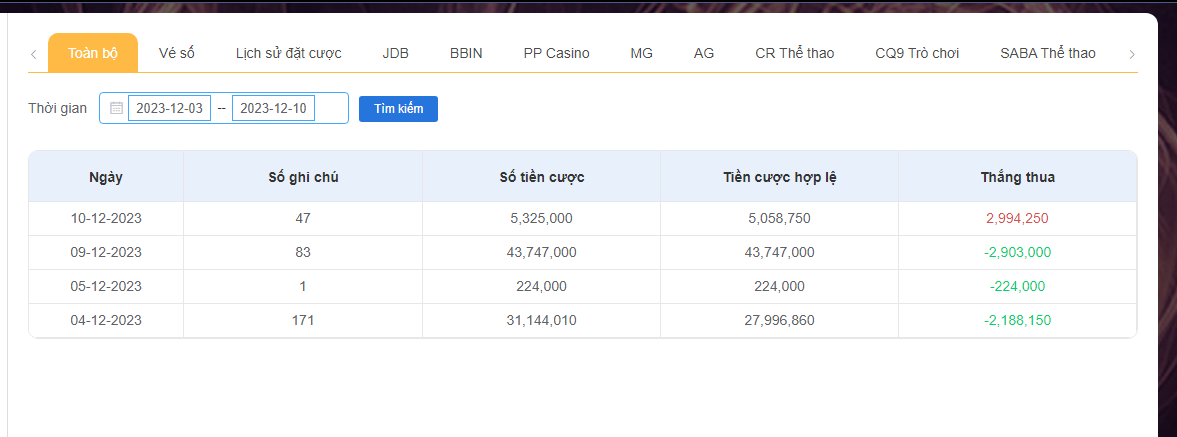The height and width of the screenshot is (437, 1177).
Task: Click the Thắng thua column header
Action: point(1017,177)
